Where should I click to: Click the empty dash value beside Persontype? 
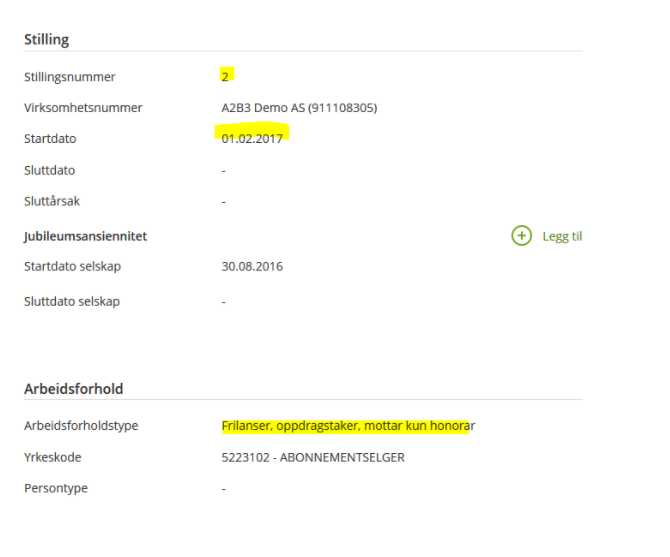224,488
